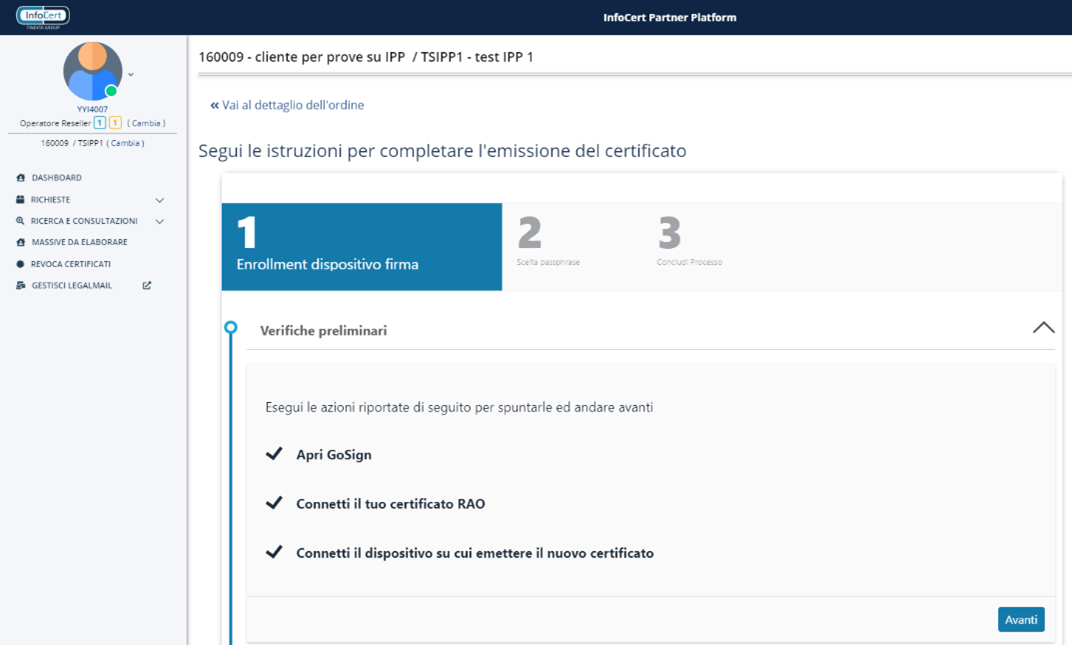Click the Esegui le azioni riportate instruction text
This screenshot has width=1072, height=645.
tap(459, 407)
